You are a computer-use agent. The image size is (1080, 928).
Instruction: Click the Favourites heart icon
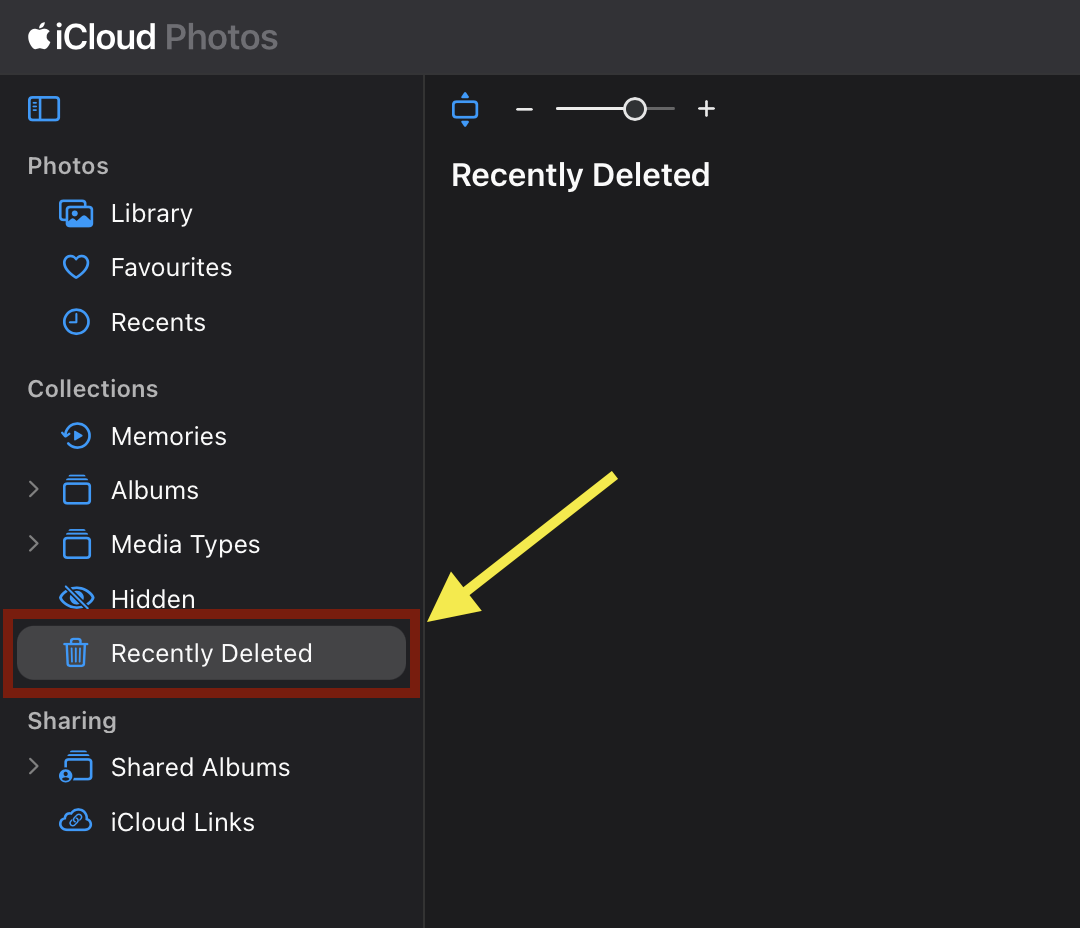(76, 268)
